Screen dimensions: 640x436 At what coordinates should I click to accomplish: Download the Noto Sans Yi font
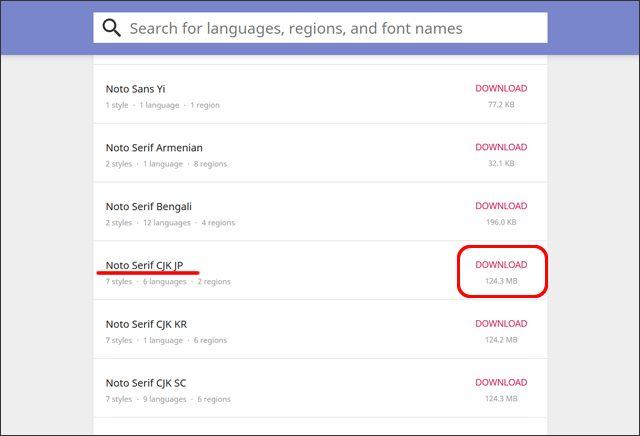pos(501,88)
